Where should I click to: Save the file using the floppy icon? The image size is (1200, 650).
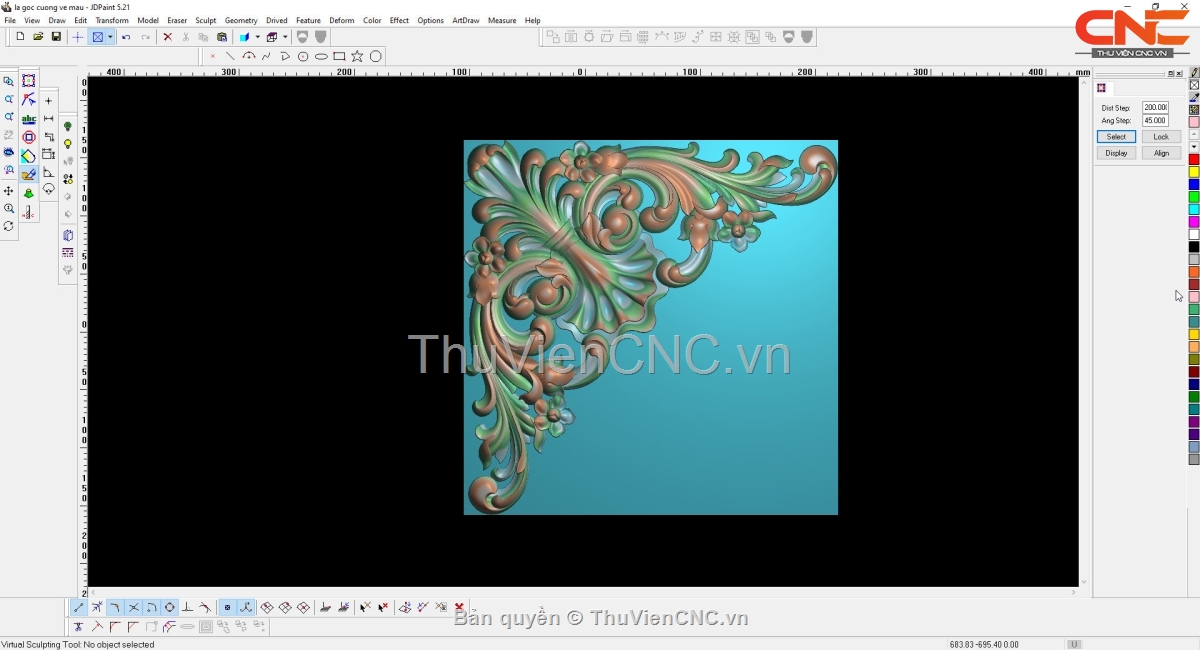coord(56,37)
